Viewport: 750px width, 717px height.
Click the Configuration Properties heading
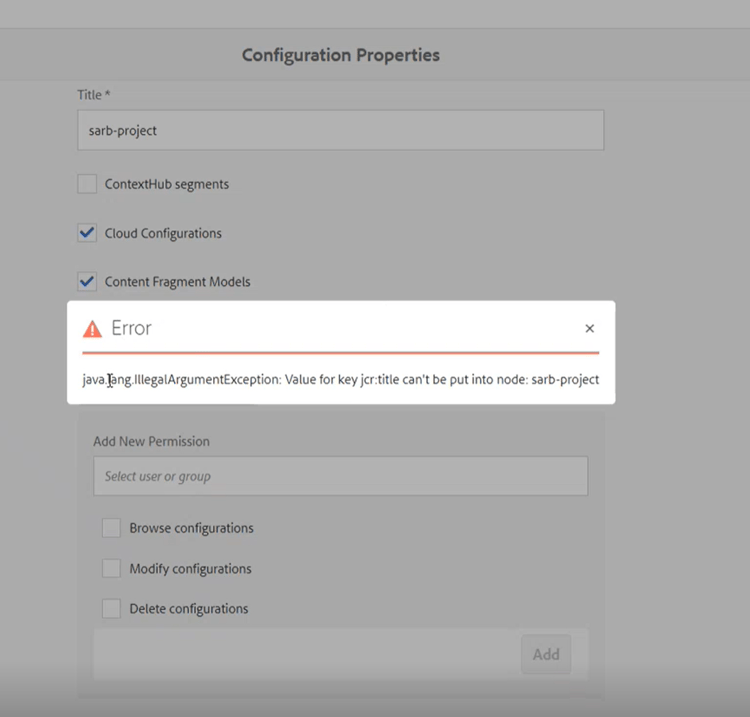pyautogui.click(x=341, y=55)
